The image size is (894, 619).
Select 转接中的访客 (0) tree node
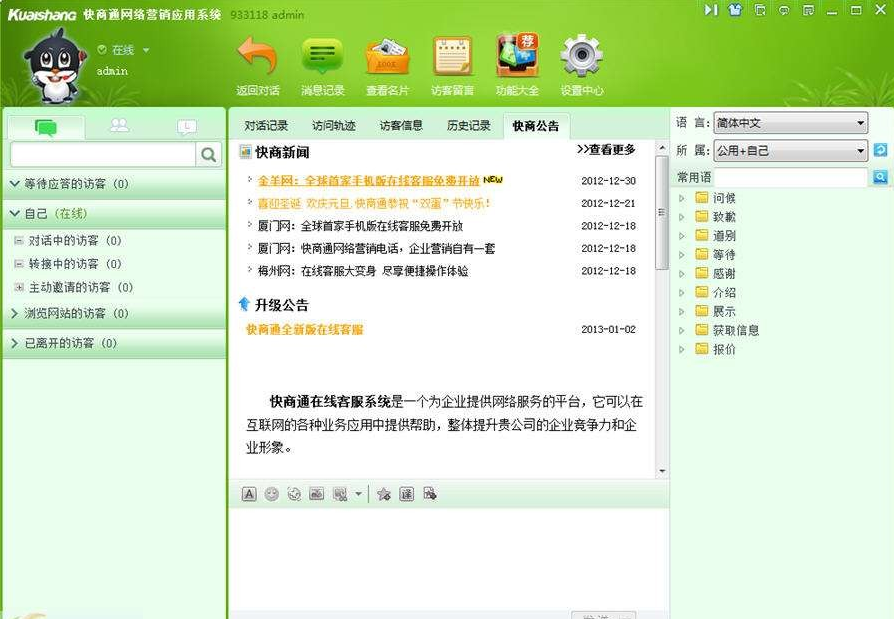[75, 264]
